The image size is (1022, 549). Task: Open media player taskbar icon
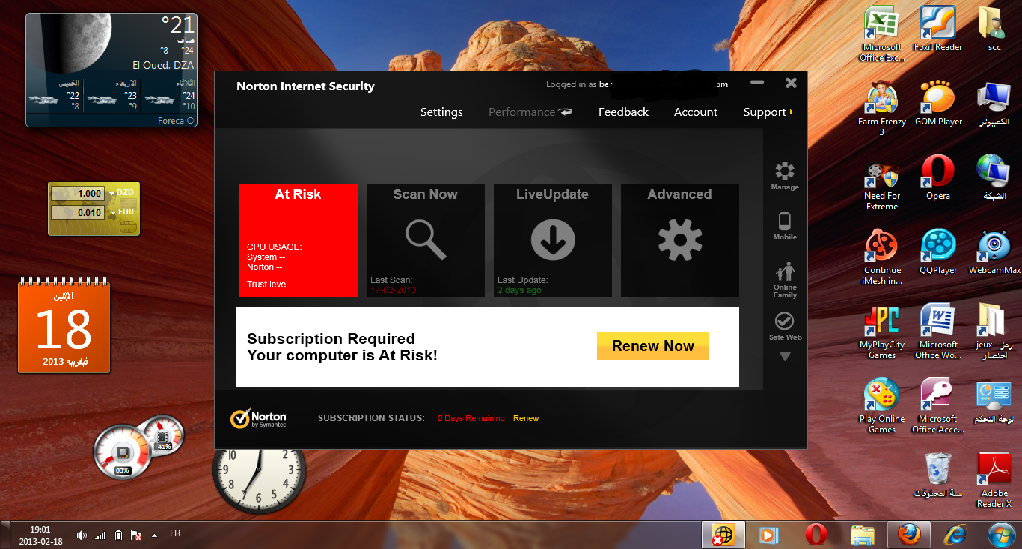coord(769,535)
